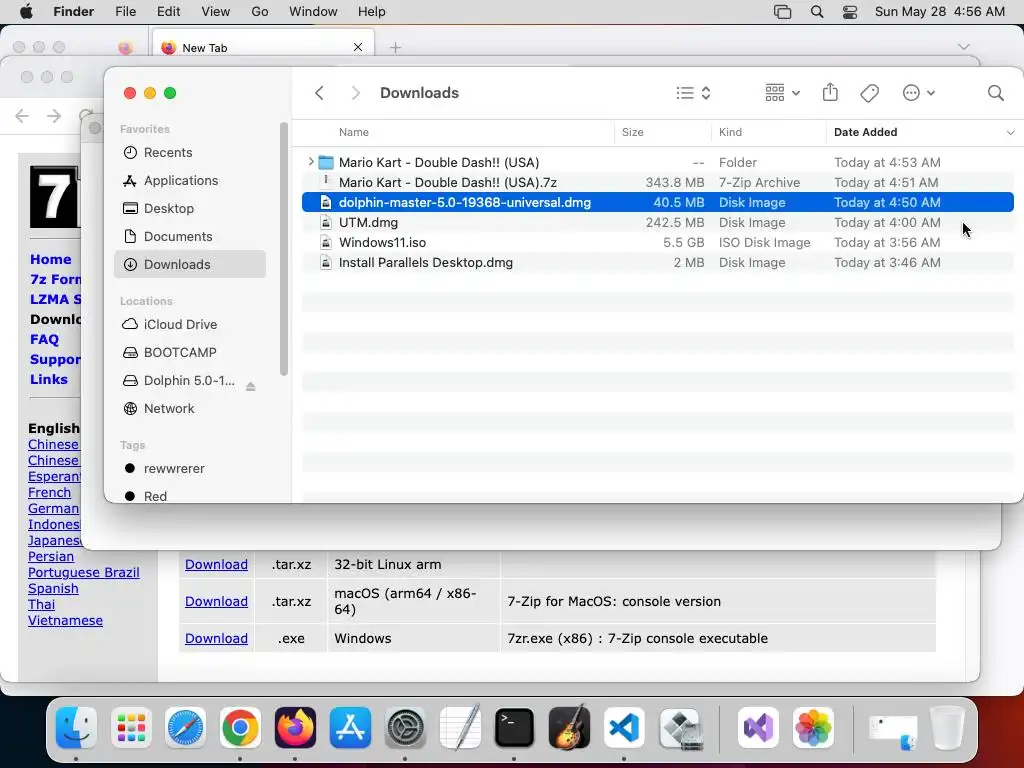Screen dimensions: 1024x768
Task: Open the Go menu
Action: (x=259, y=12)
